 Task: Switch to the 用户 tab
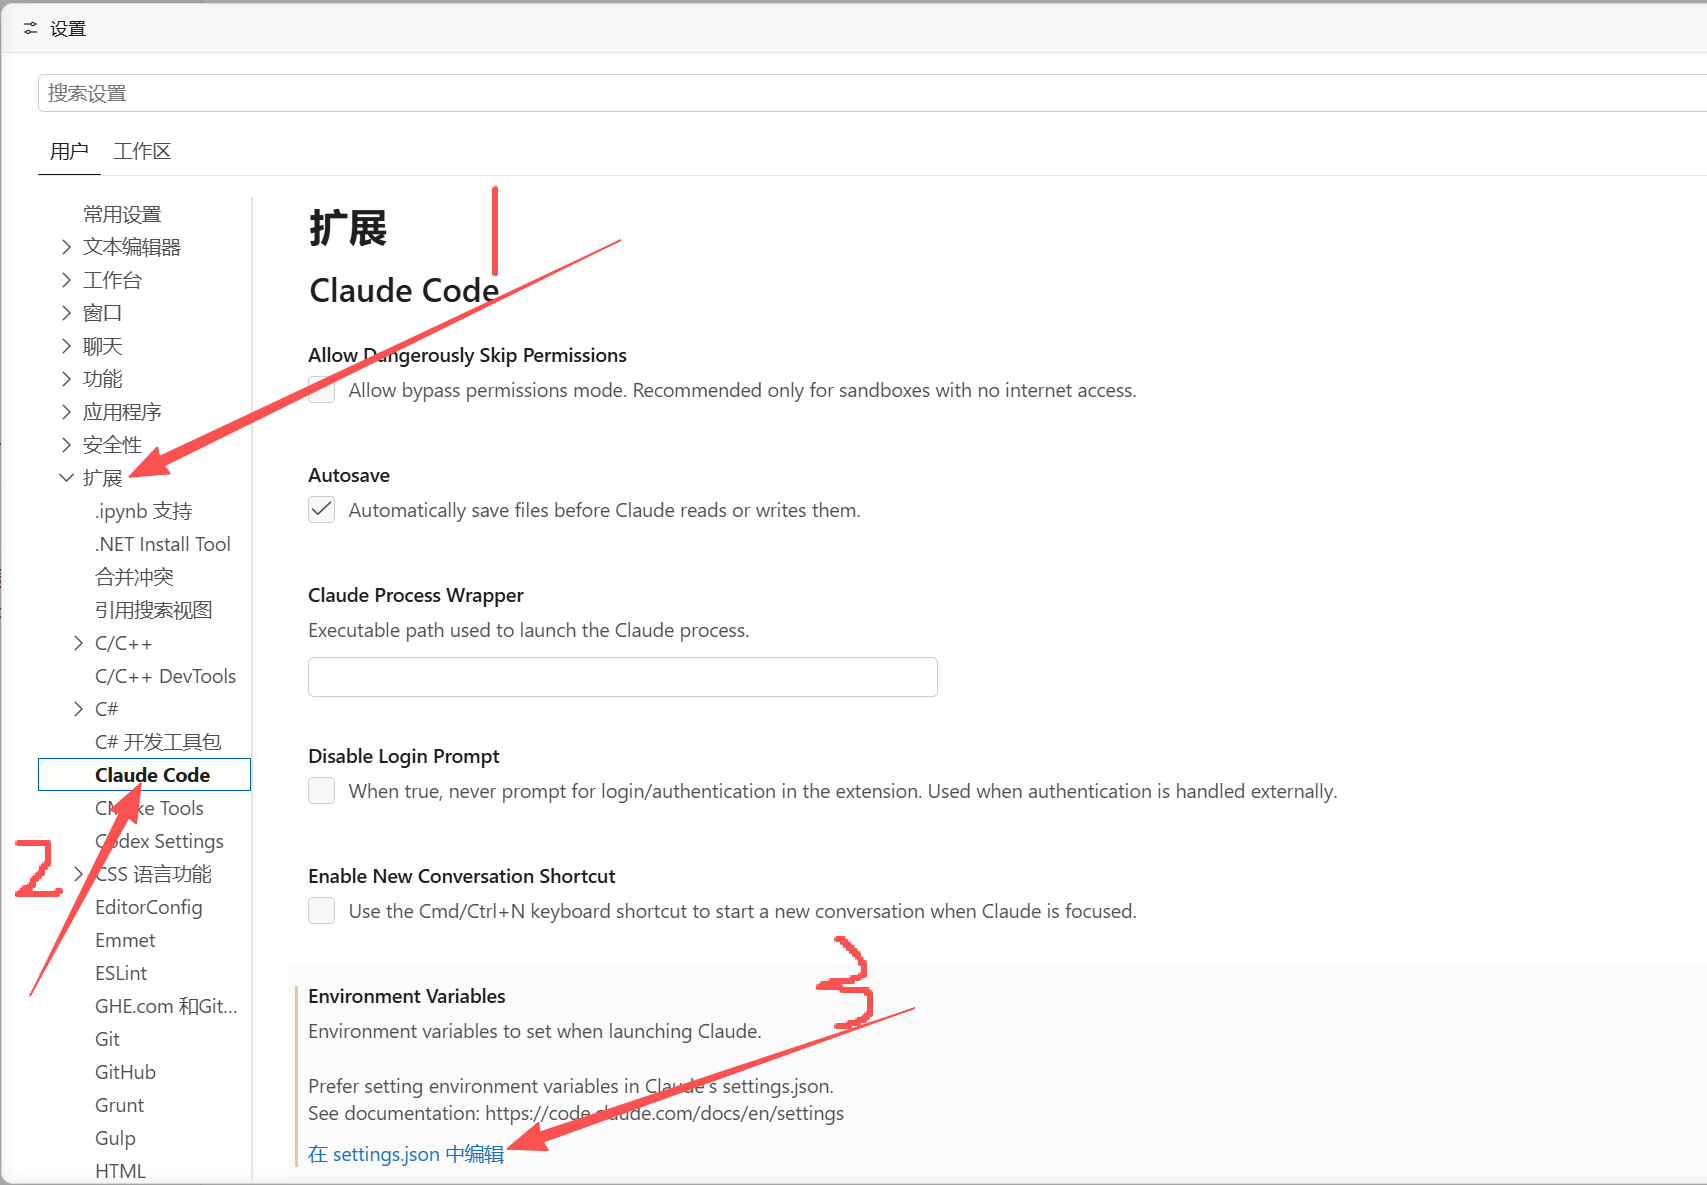69,151
